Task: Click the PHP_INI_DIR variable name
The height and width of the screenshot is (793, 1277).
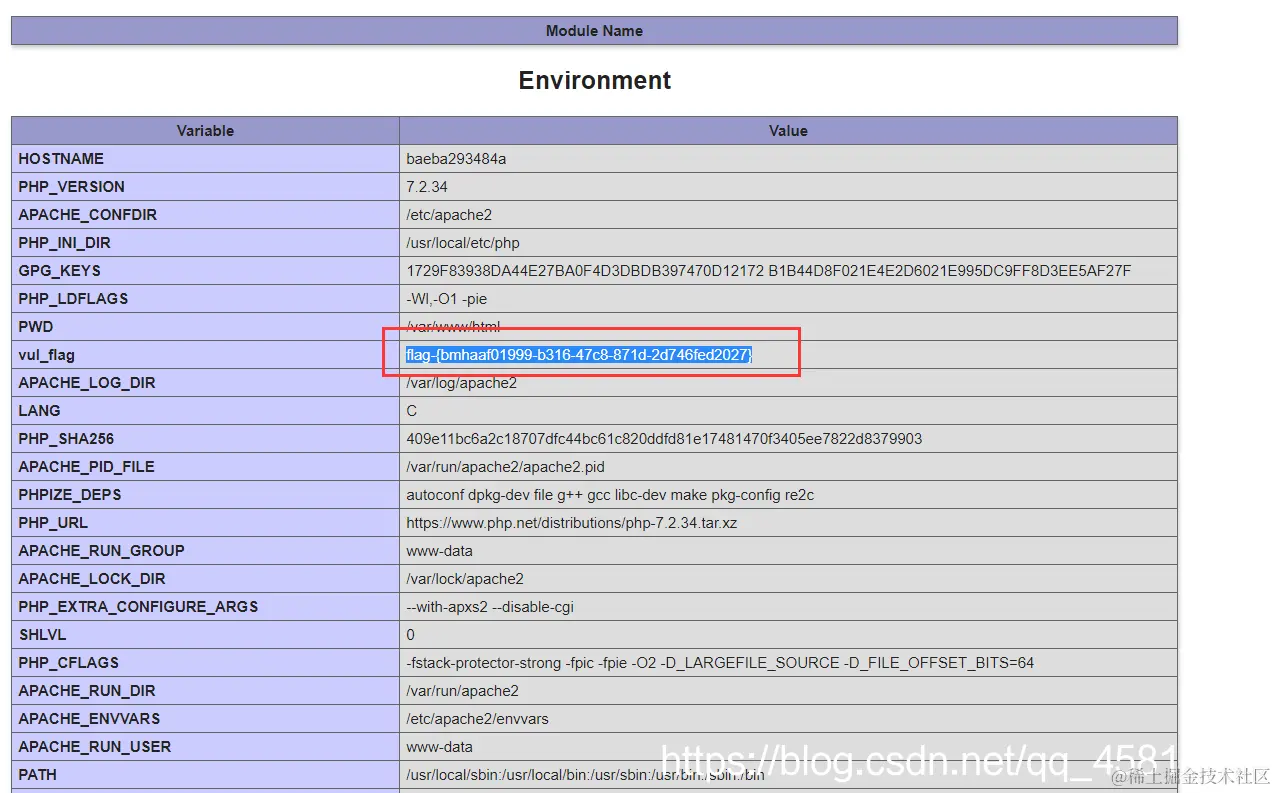Action: pos(64,243)
